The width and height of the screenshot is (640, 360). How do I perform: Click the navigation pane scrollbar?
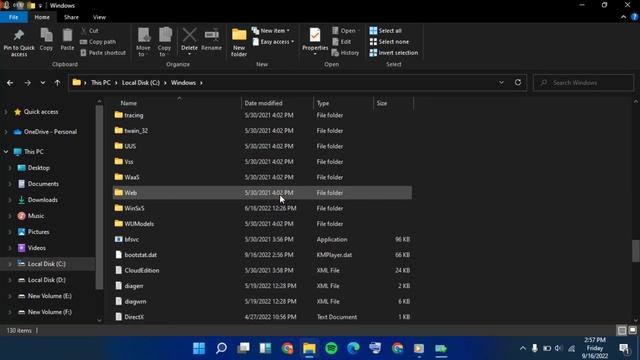(x=99, y=196)
